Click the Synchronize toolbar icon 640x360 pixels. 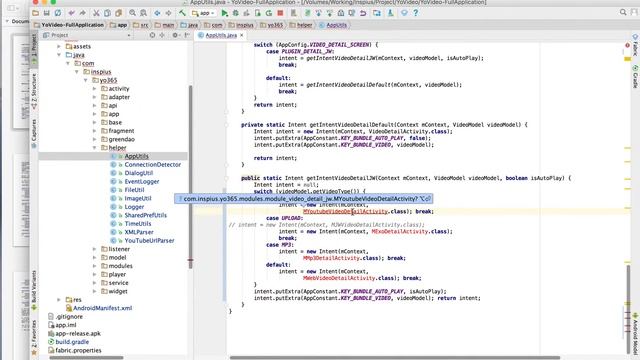[x=58, y=13]
